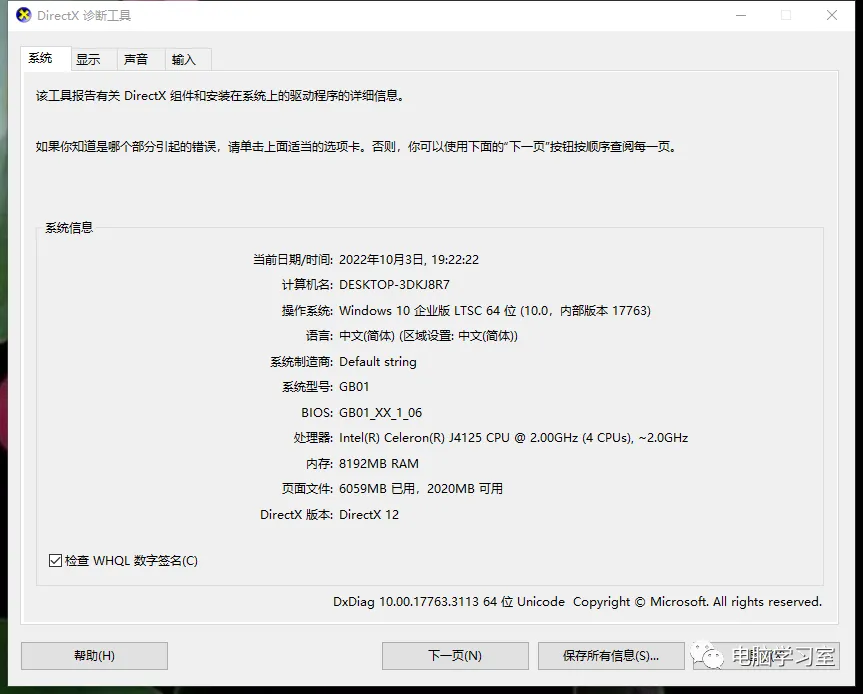Screen dimensions: 863x694
Task: Click the computer name DESKTOP-3DKJ8R7
Action: click(x=394, y=285)
